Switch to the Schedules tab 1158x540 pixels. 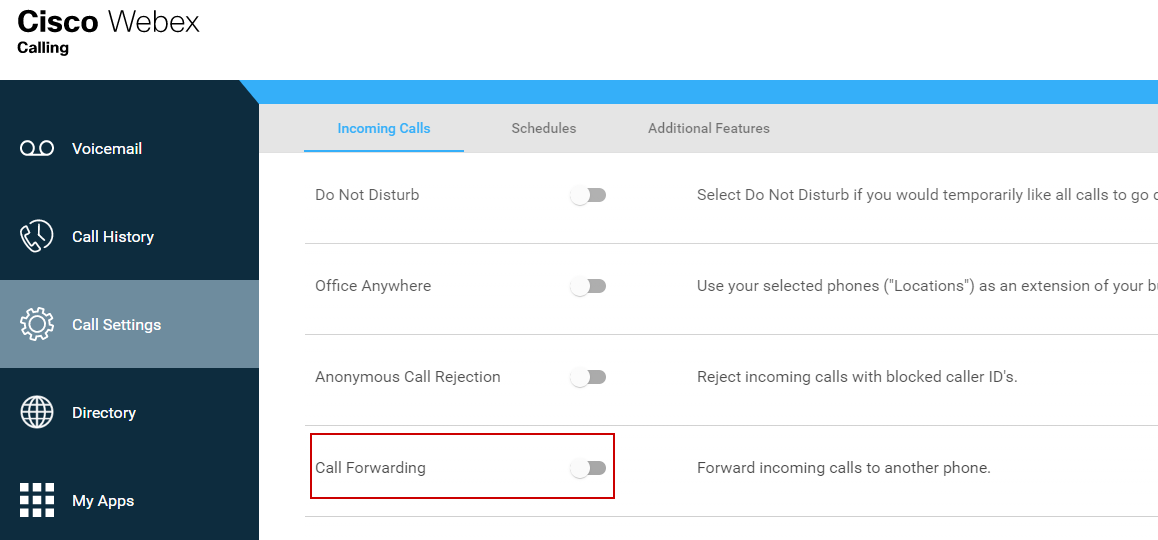(x=543, y=128)
